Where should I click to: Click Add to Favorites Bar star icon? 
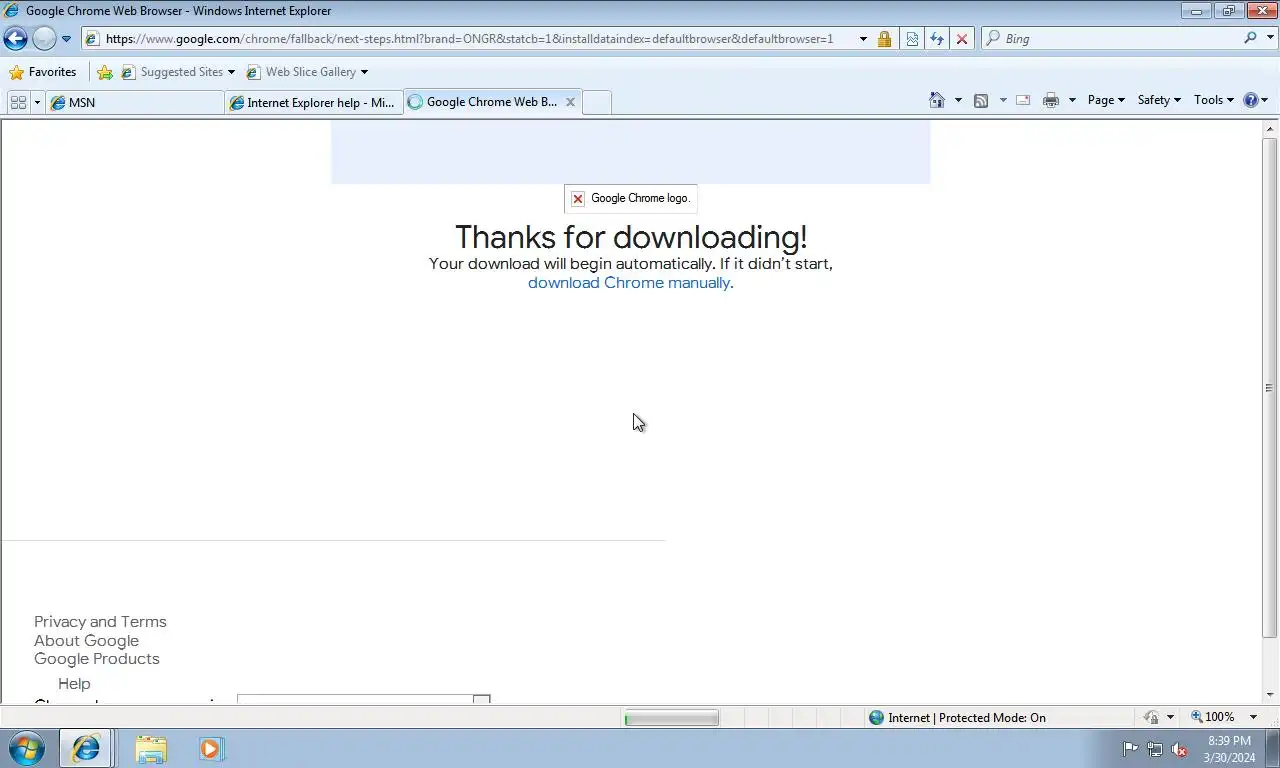tap(105, 72)
